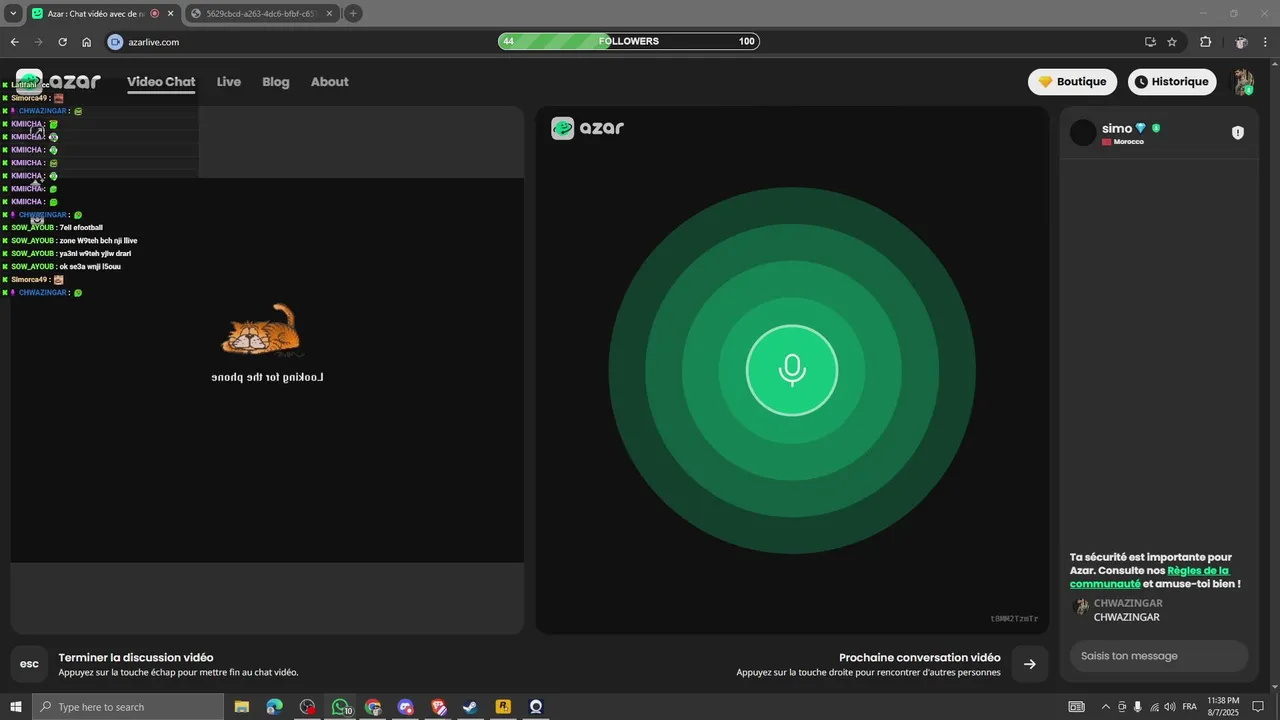The height and width of the screenshot is (720, 1280).
Task: Bookmark this page with the star
Action: click(x=1172, y=42)
